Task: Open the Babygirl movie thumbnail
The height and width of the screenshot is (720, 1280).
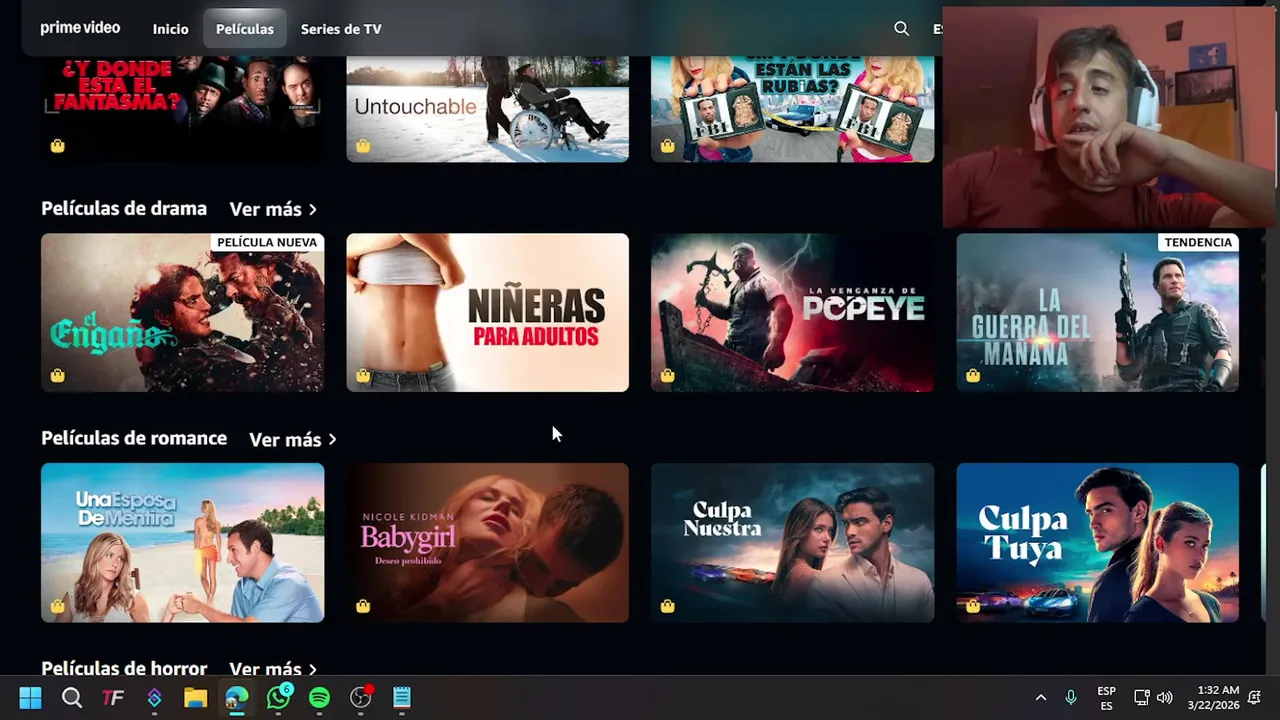Action: [487, 543]
